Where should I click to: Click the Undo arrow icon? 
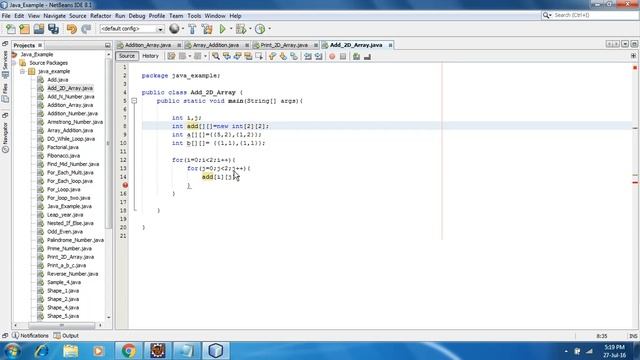[72, 29]
